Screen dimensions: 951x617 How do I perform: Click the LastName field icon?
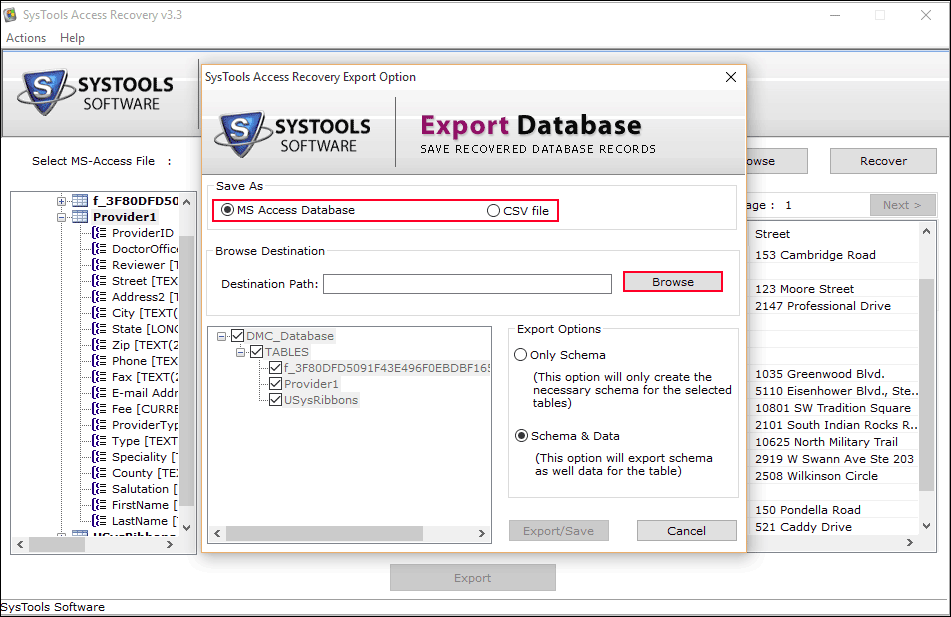tap(99, 521)
